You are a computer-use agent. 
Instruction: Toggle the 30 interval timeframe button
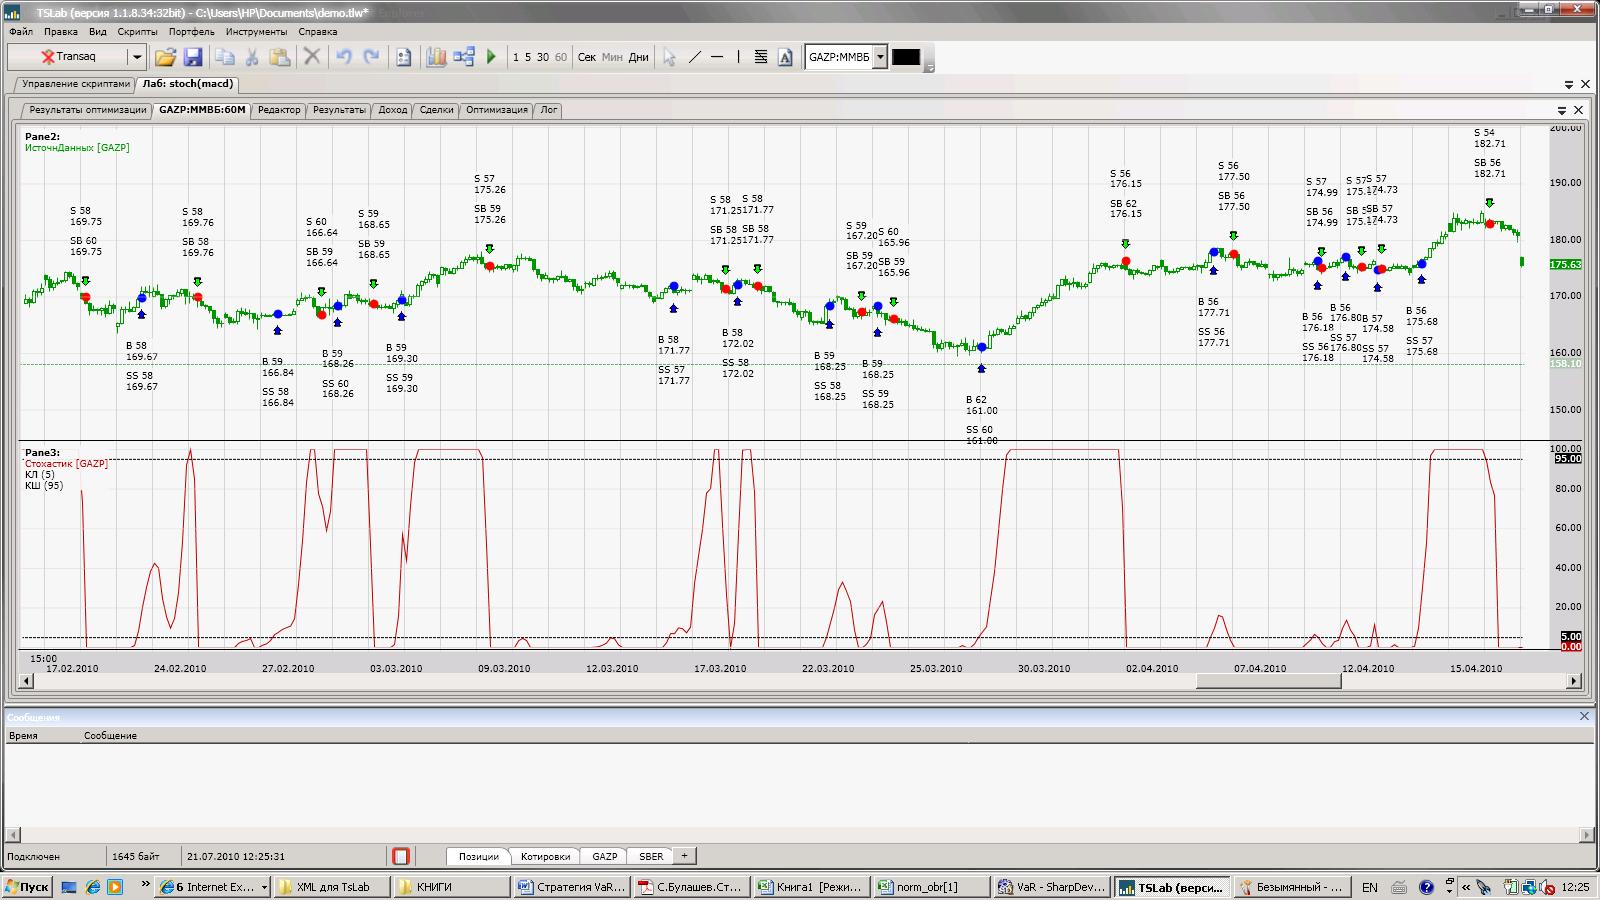click(543, 57)
